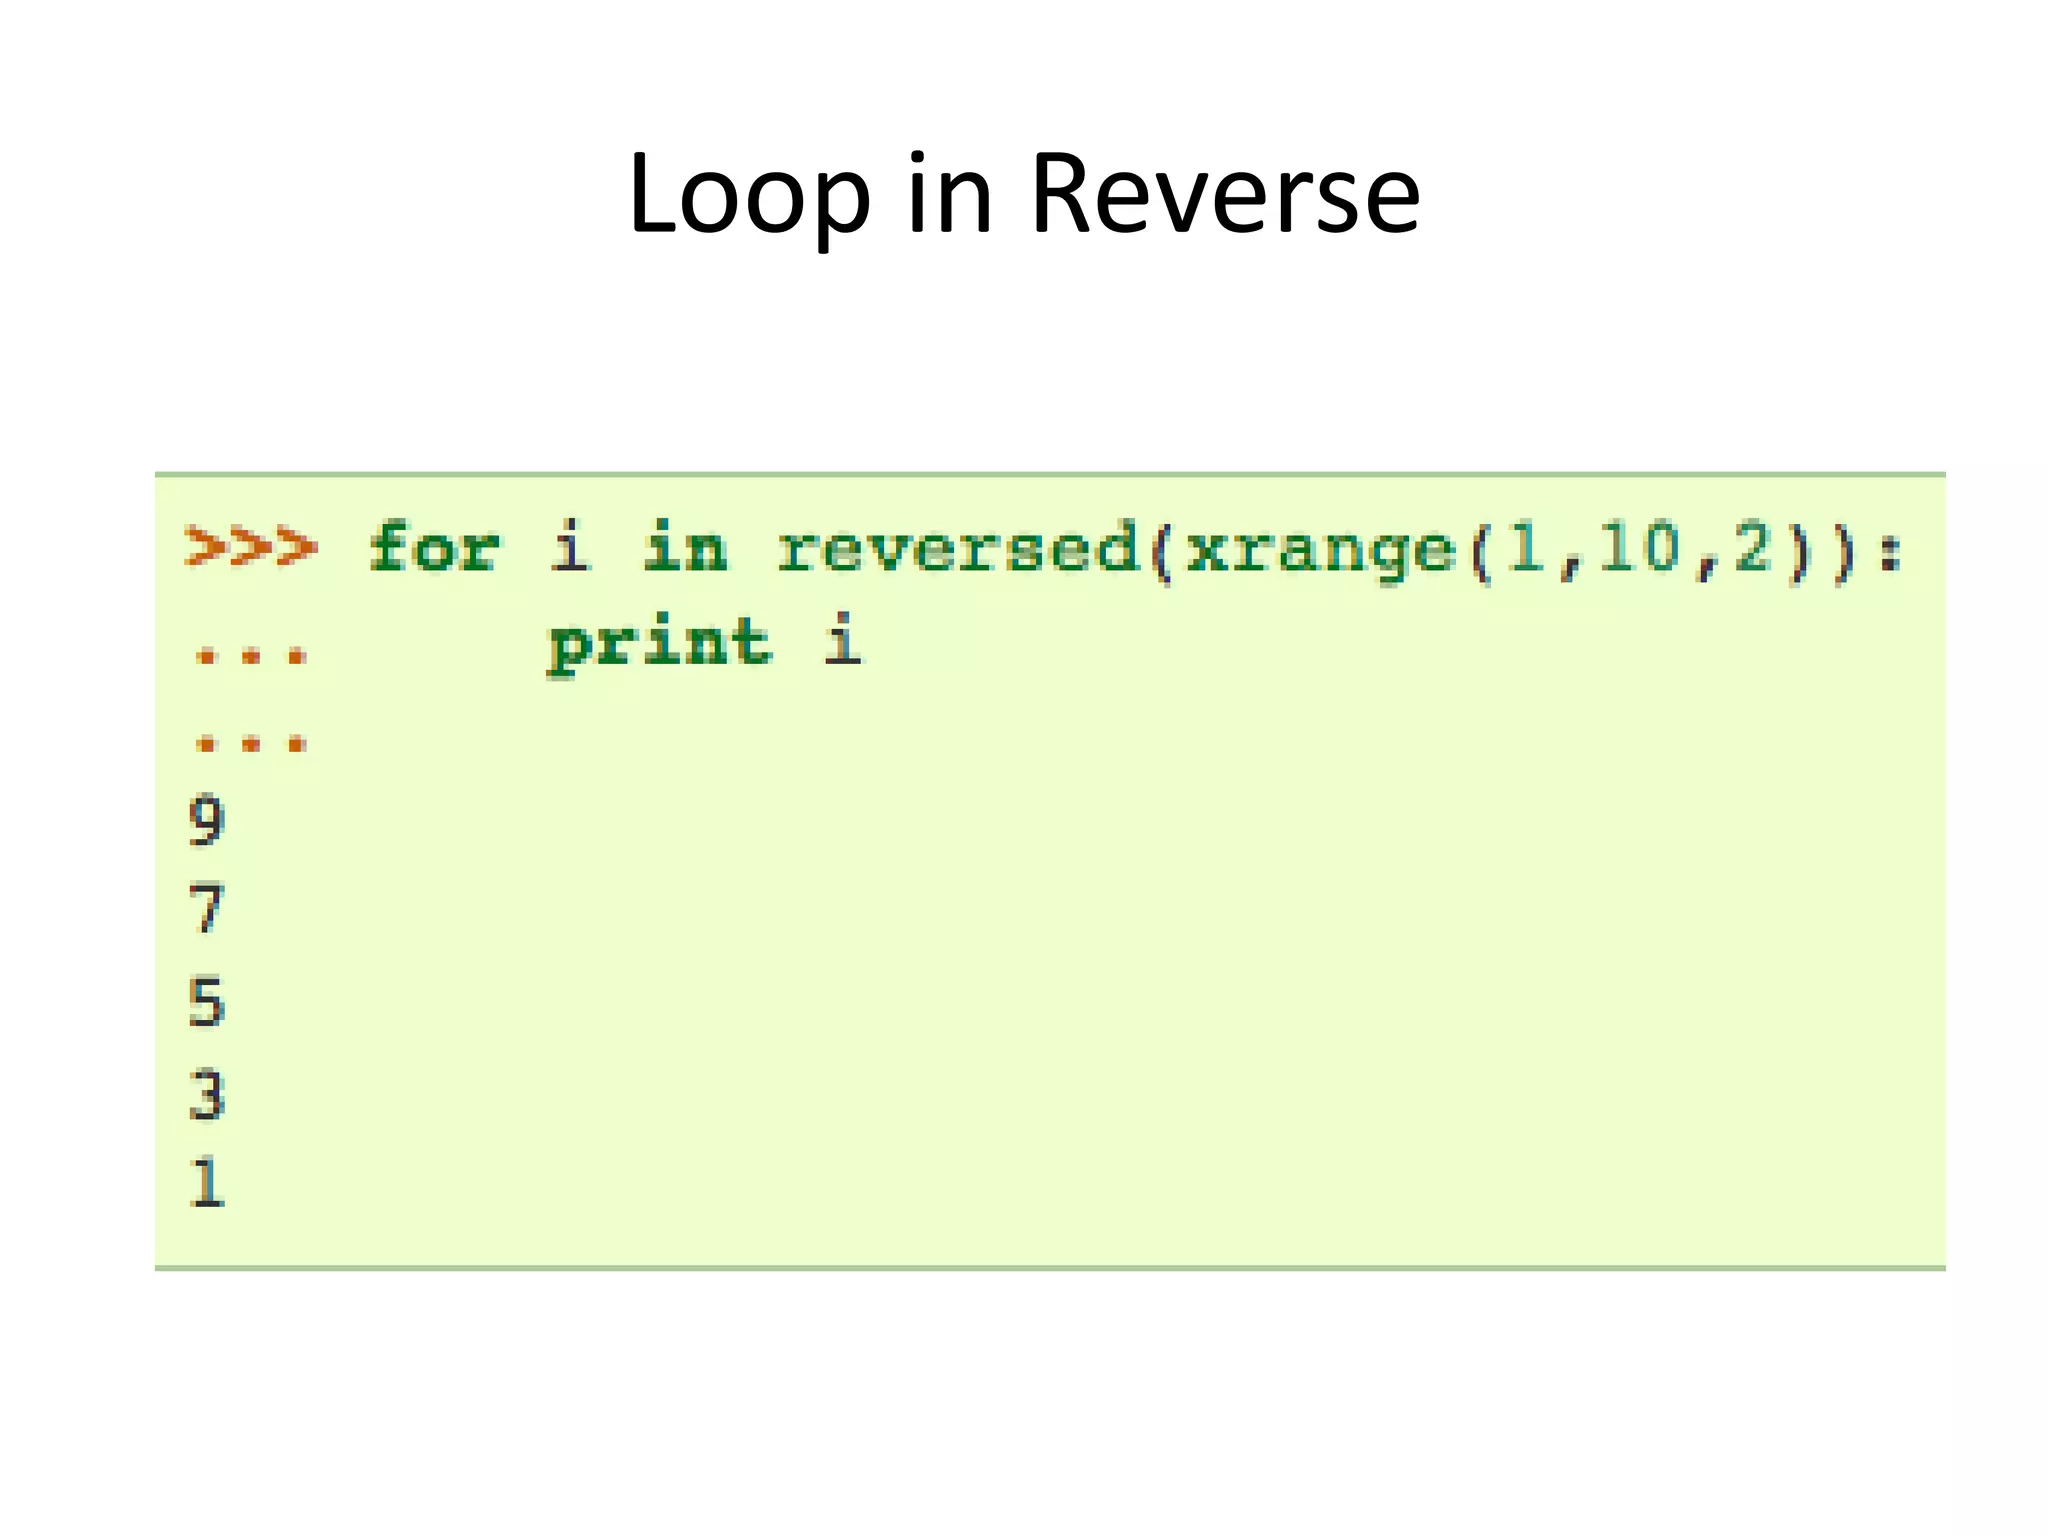Click the output value 9
Image resolution: width=2048 pixels, height=1536 pixels.
[x=207, y=822]
